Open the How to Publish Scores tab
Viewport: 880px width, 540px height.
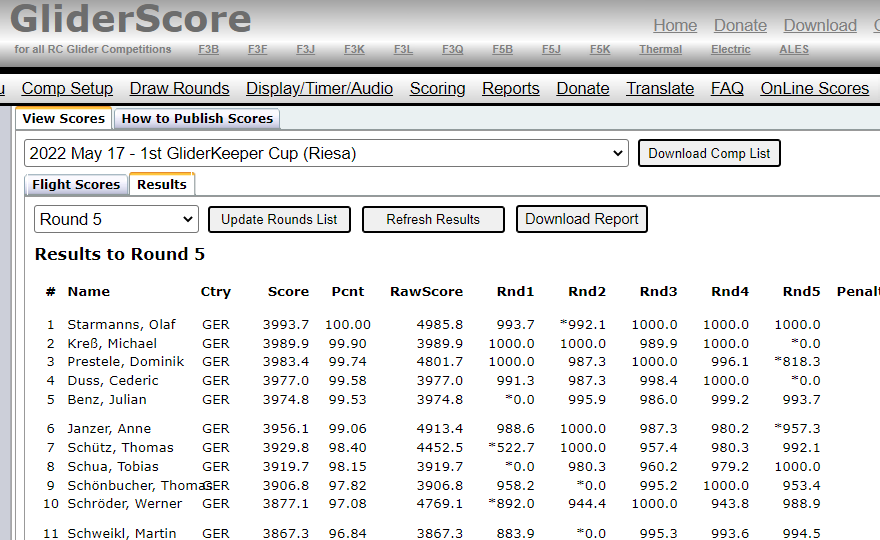click(197, 118)
